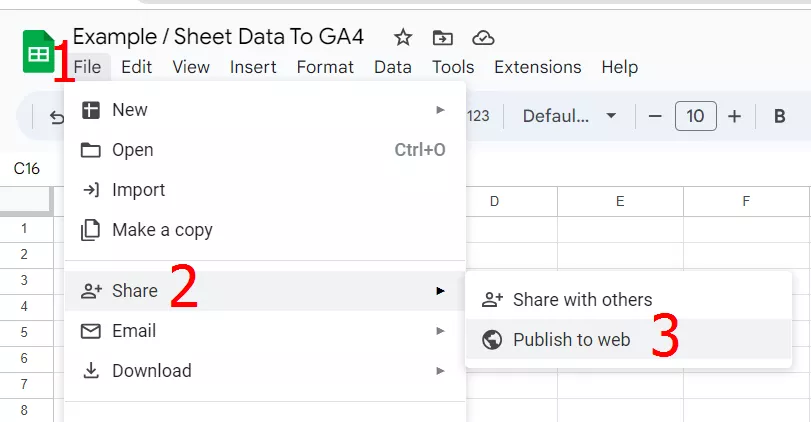
Task: Expand the Email submenu arrow
Action: coord(440,331)
